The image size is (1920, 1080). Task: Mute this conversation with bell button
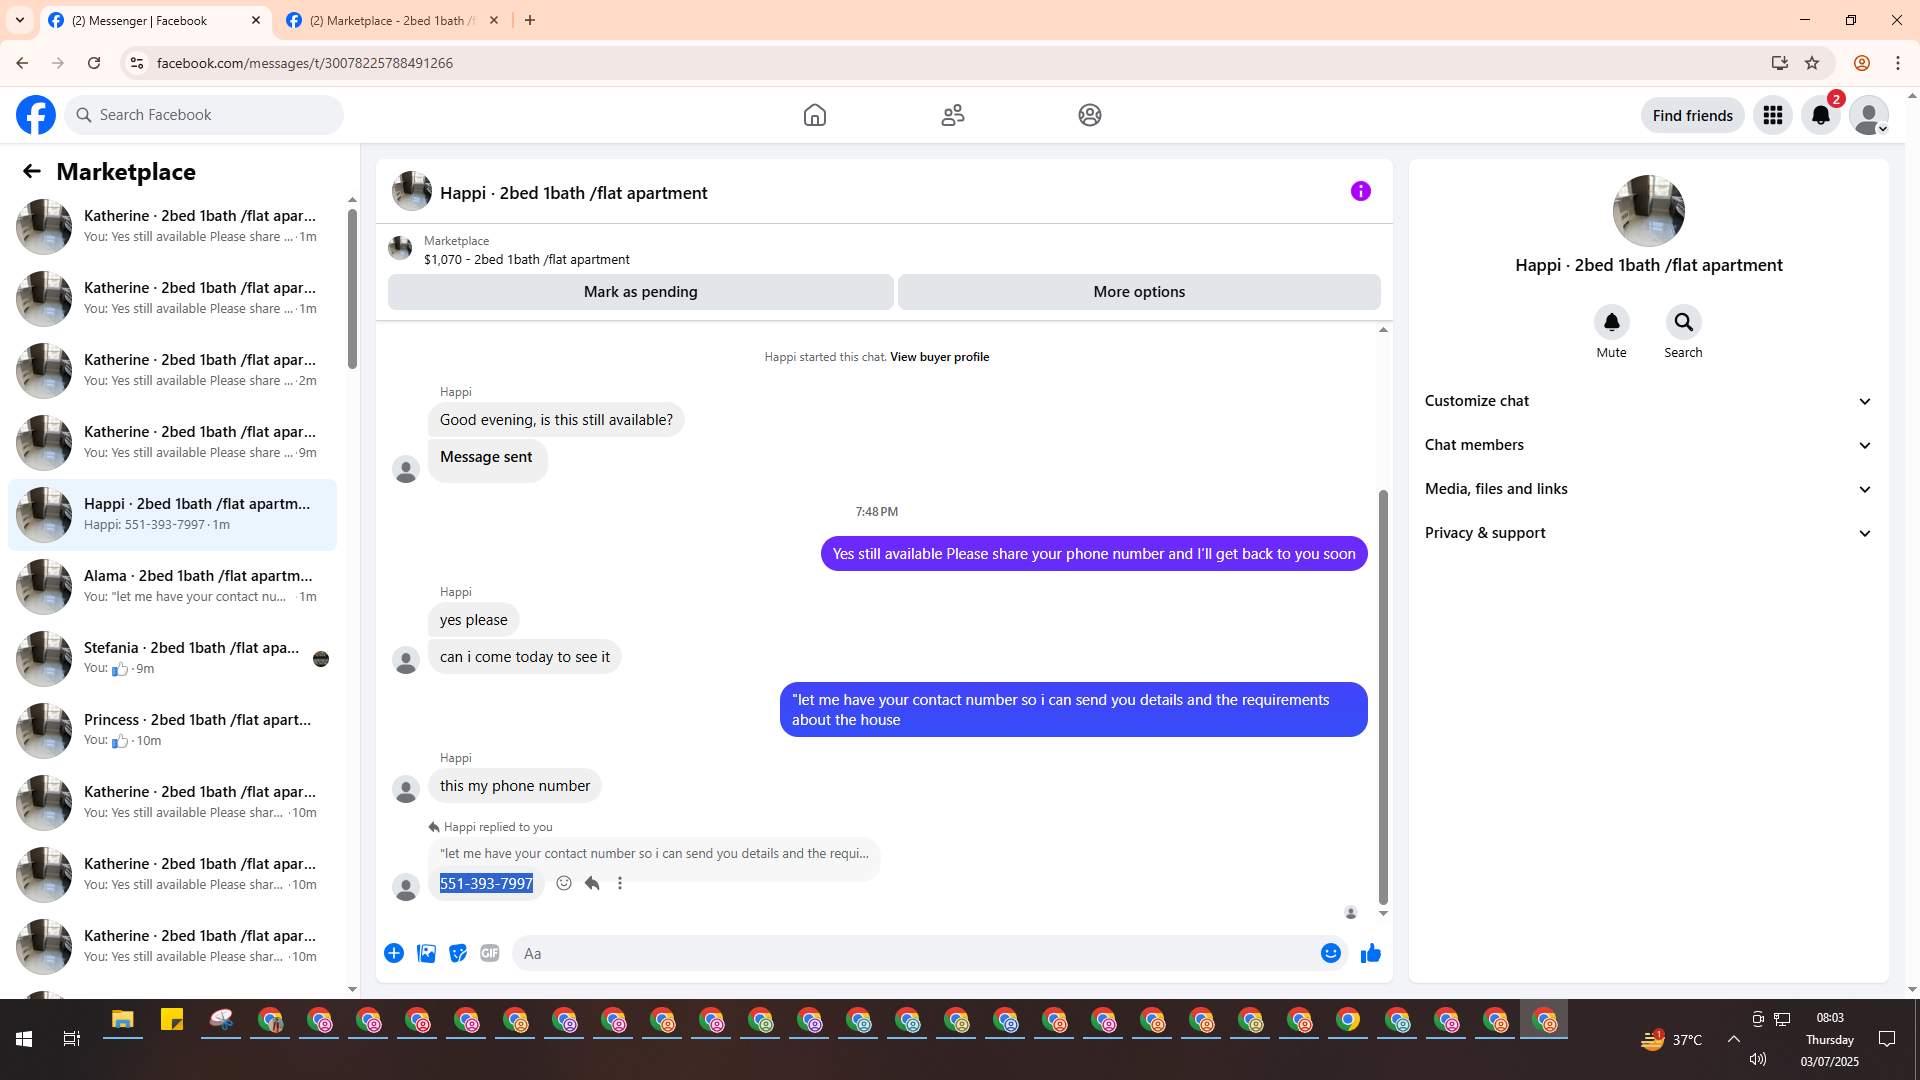tap(1611, 322)
